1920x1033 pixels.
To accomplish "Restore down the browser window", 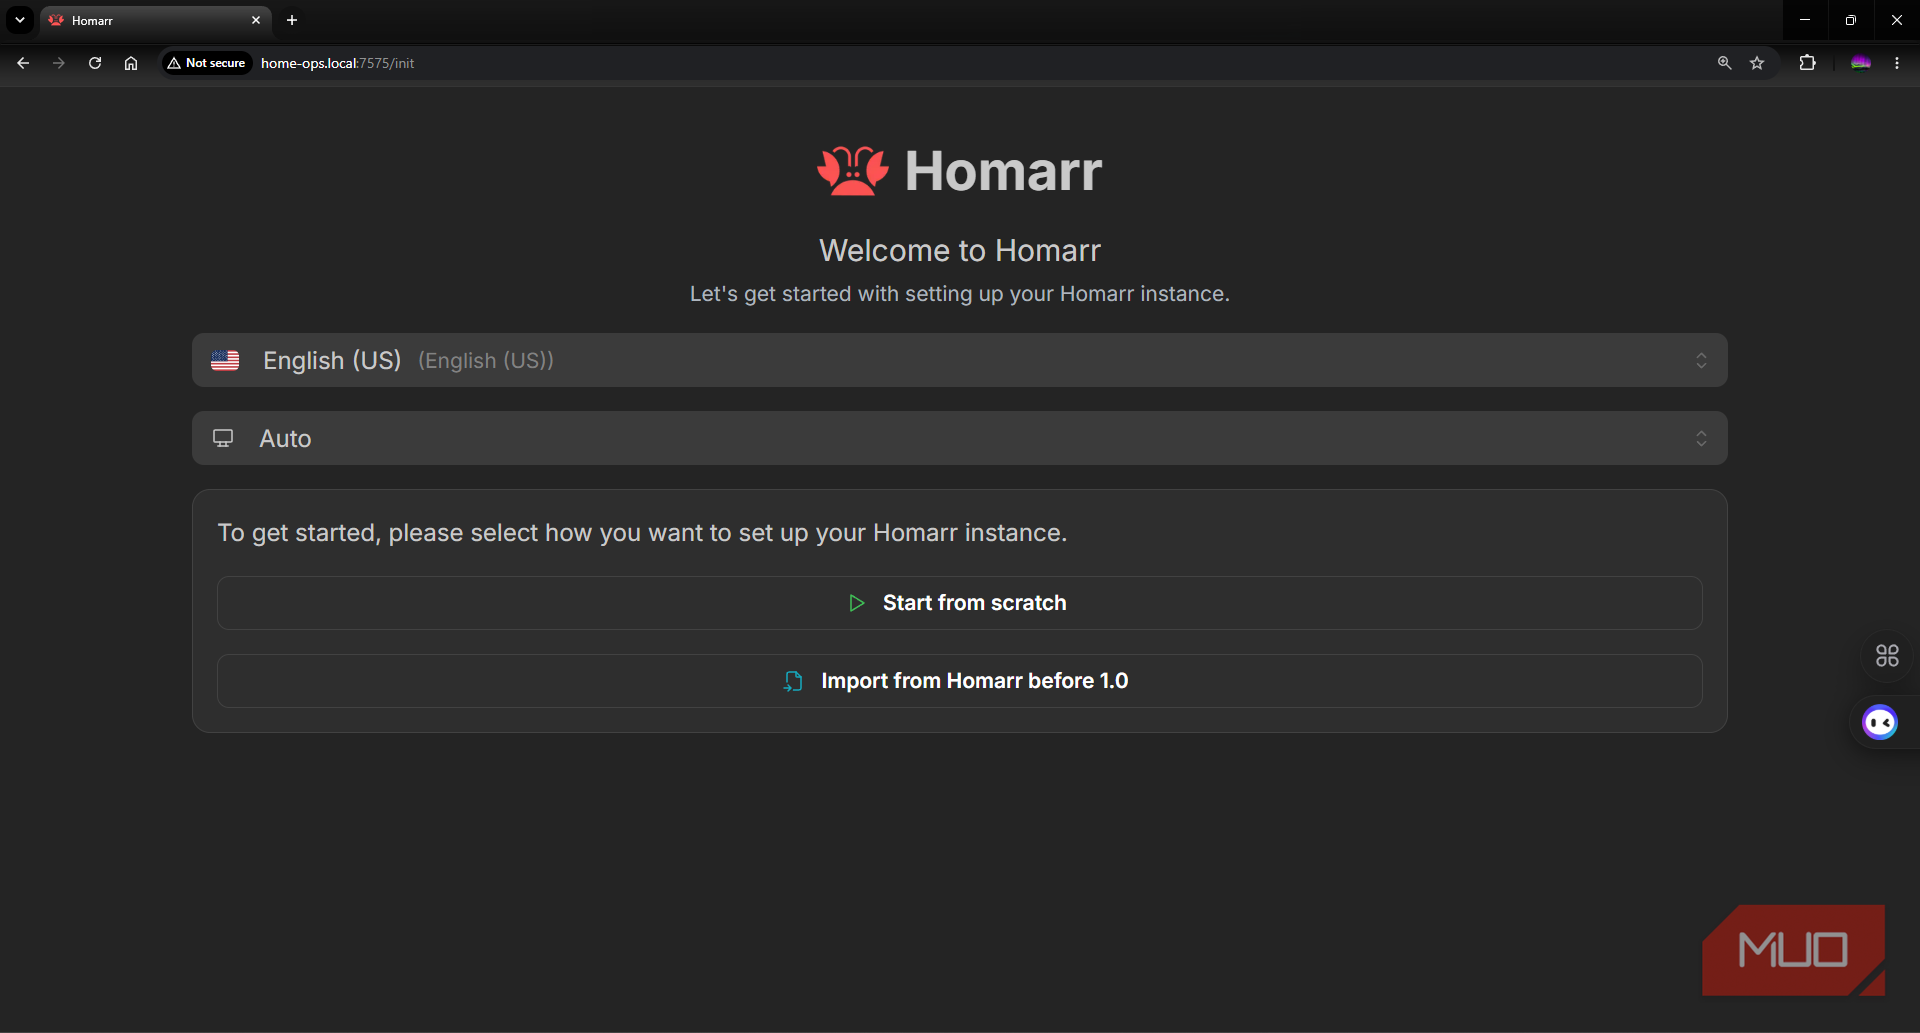I will (1851, 20).
